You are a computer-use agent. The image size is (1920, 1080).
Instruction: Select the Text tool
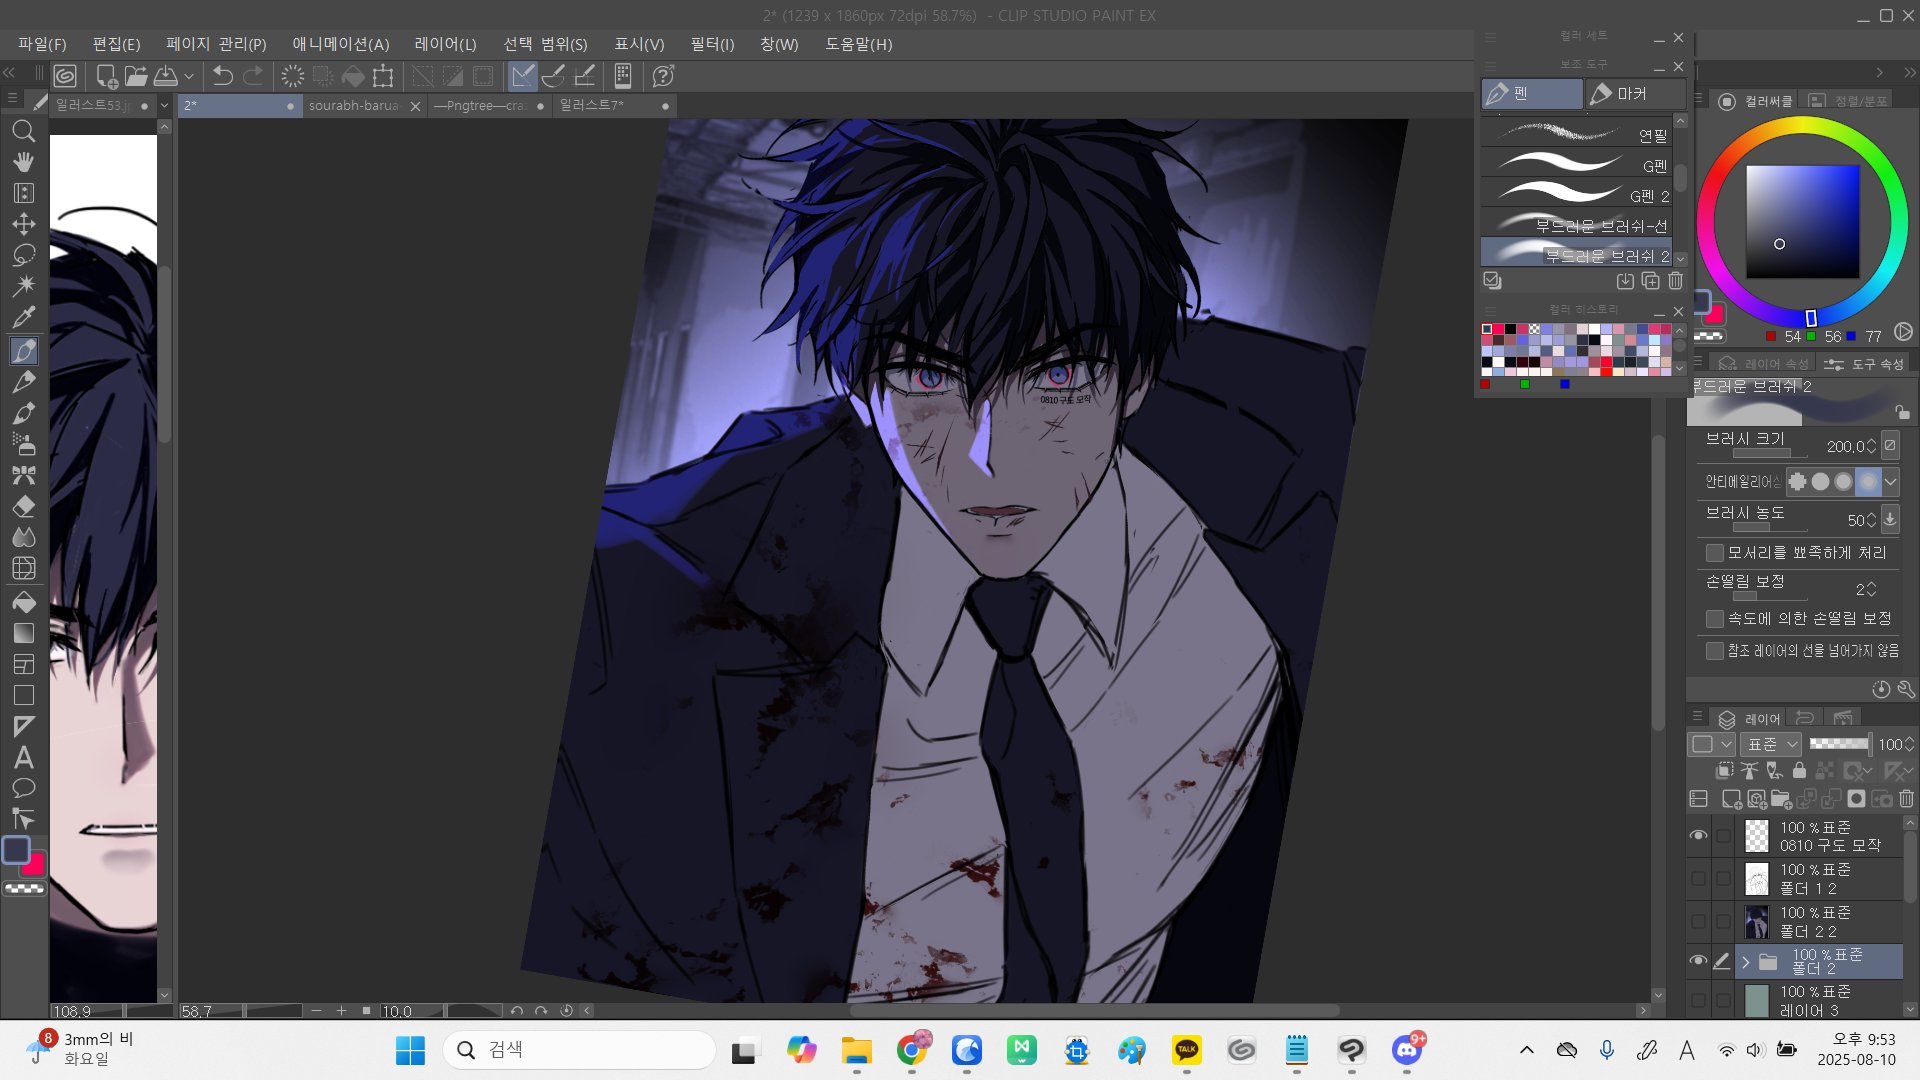24,757
